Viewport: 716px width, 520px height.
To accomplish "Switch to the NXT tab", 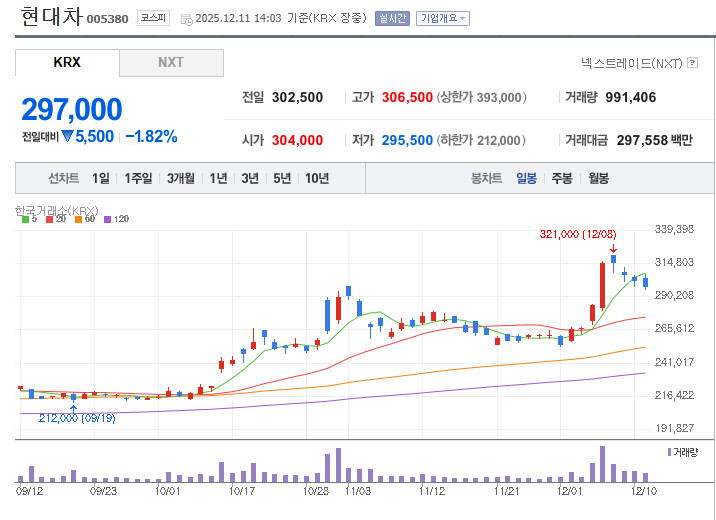I will [x=171, y=62].
